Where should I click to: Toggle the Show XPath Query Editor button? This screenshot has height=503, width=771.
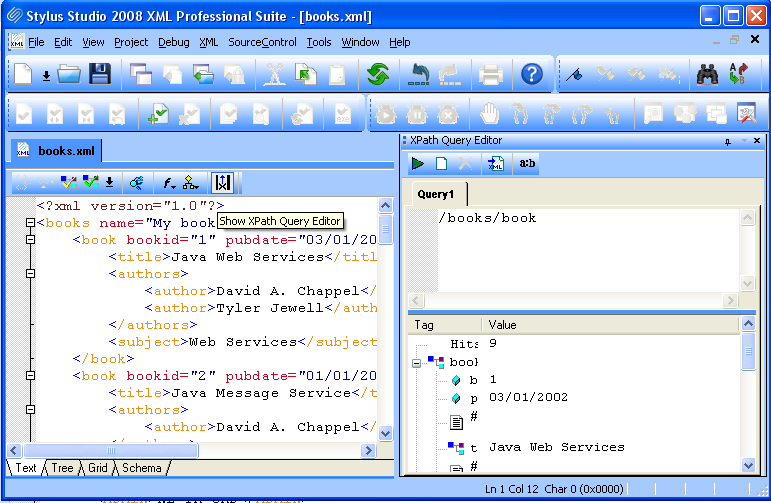(x=222, y=183)
